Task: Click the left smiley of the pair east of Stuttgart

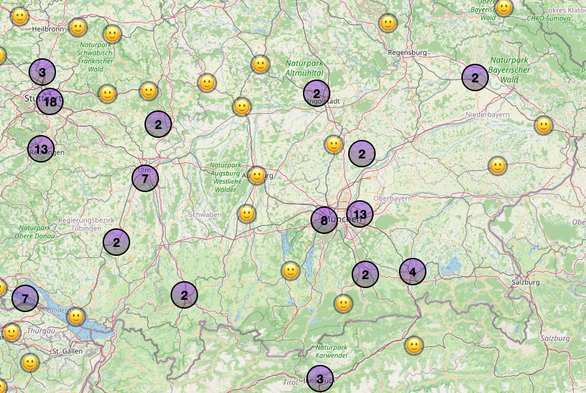Action: [108, 93]
